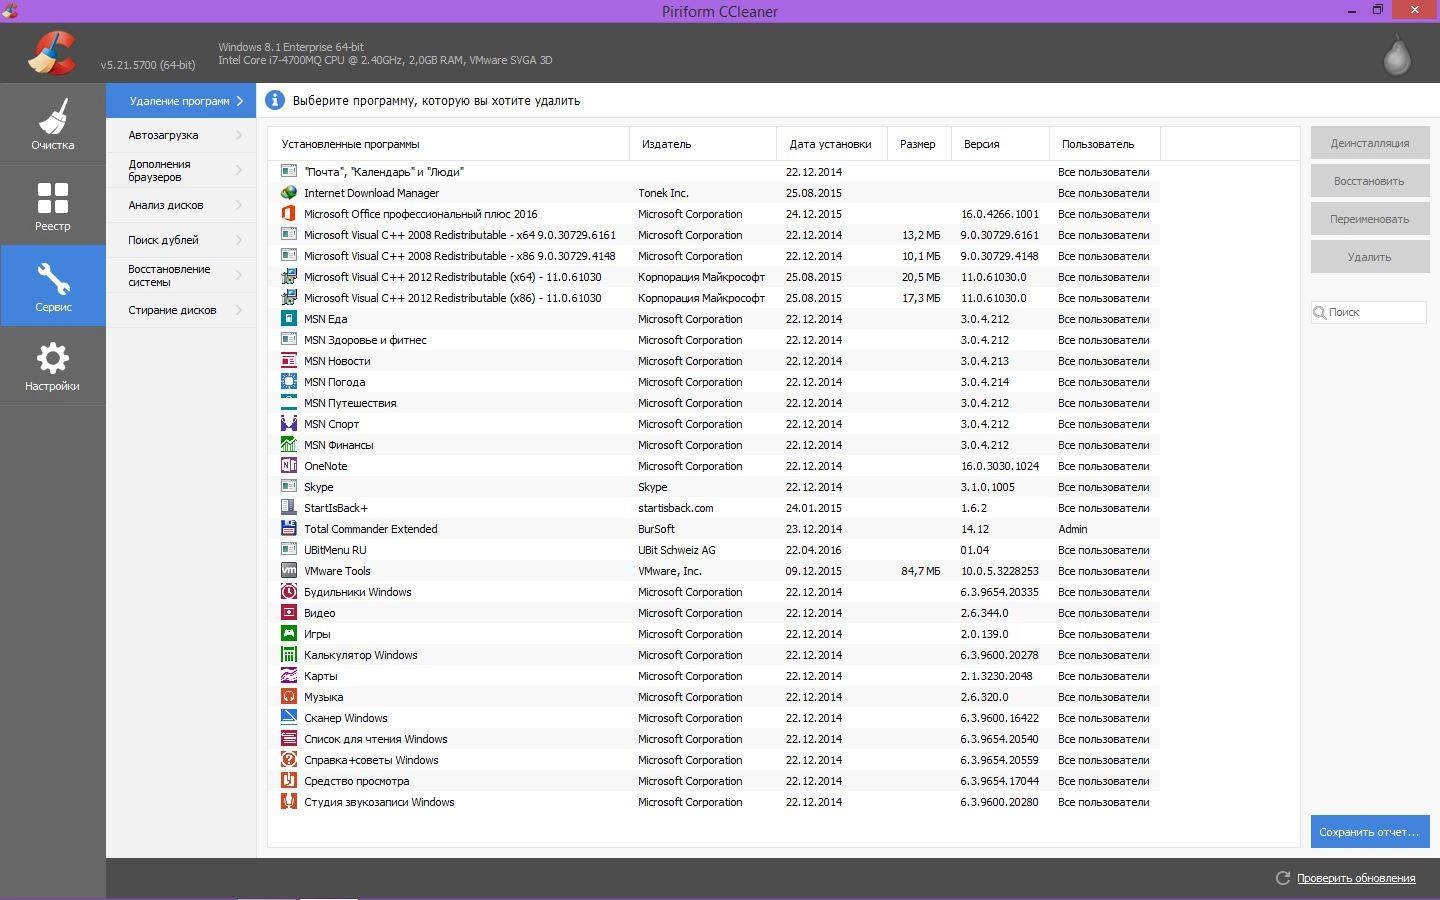Expand the Восстановление системы arrow

click(240, 275)
